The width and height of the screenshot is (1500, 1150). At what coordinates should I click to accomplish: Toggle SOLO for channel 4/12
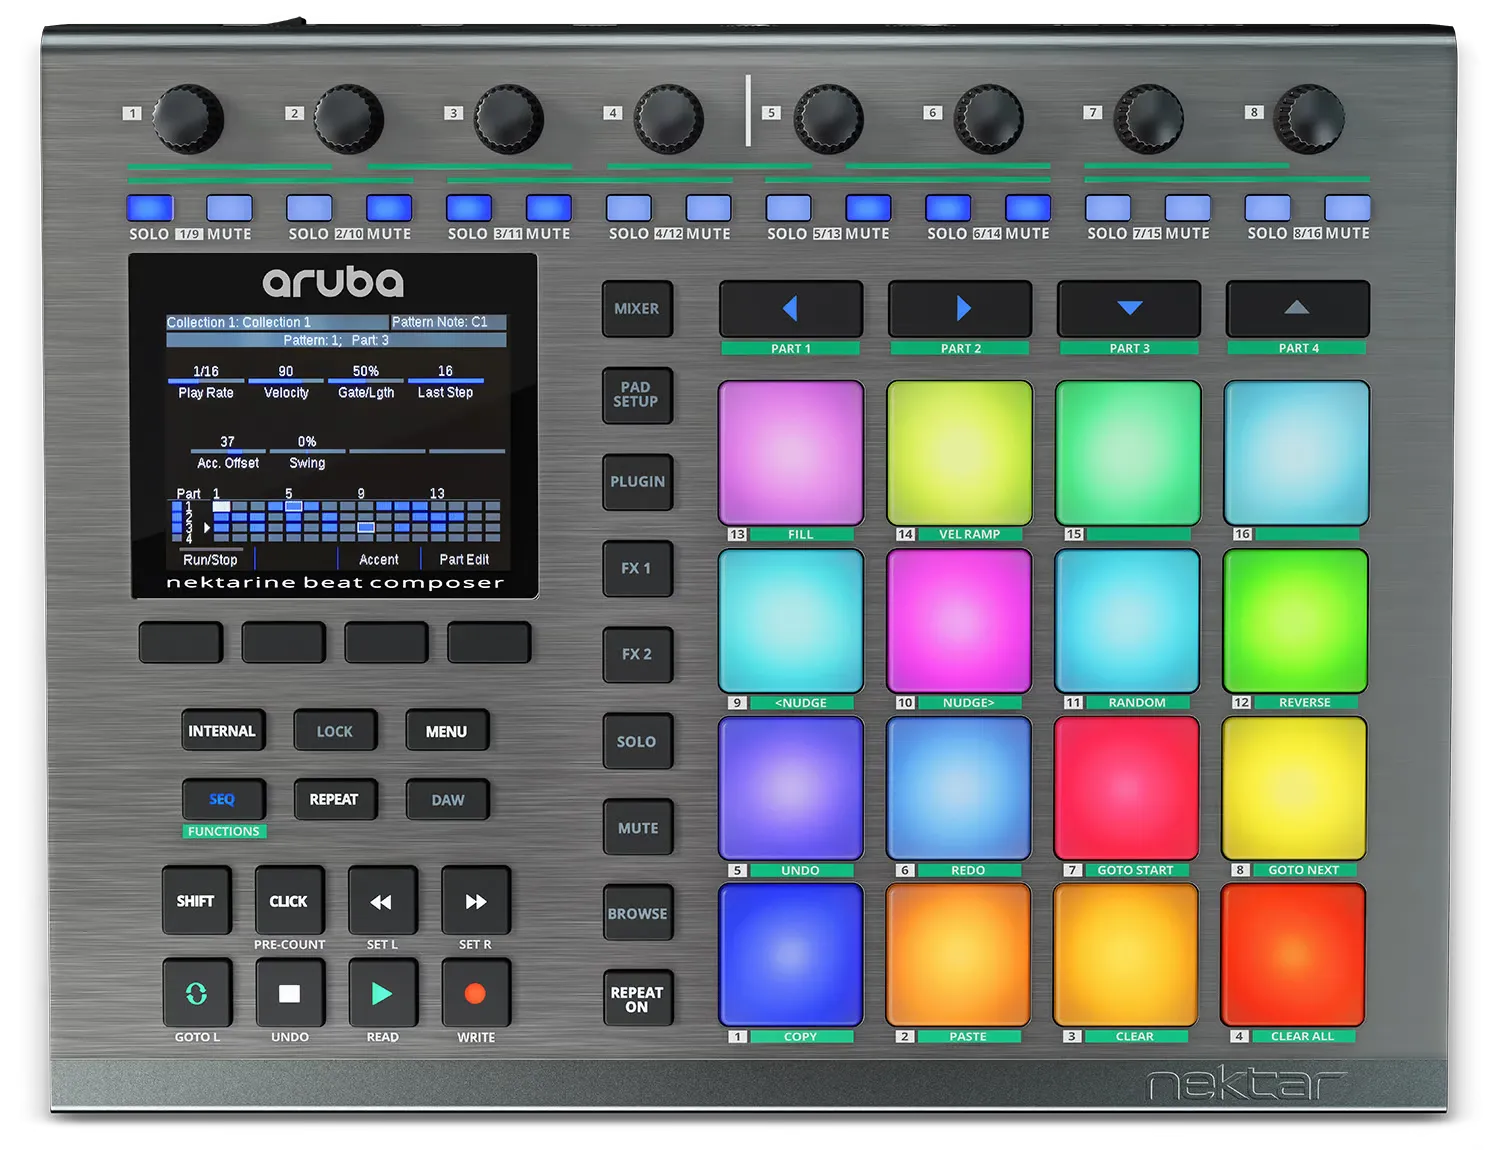tap(629, 208)
